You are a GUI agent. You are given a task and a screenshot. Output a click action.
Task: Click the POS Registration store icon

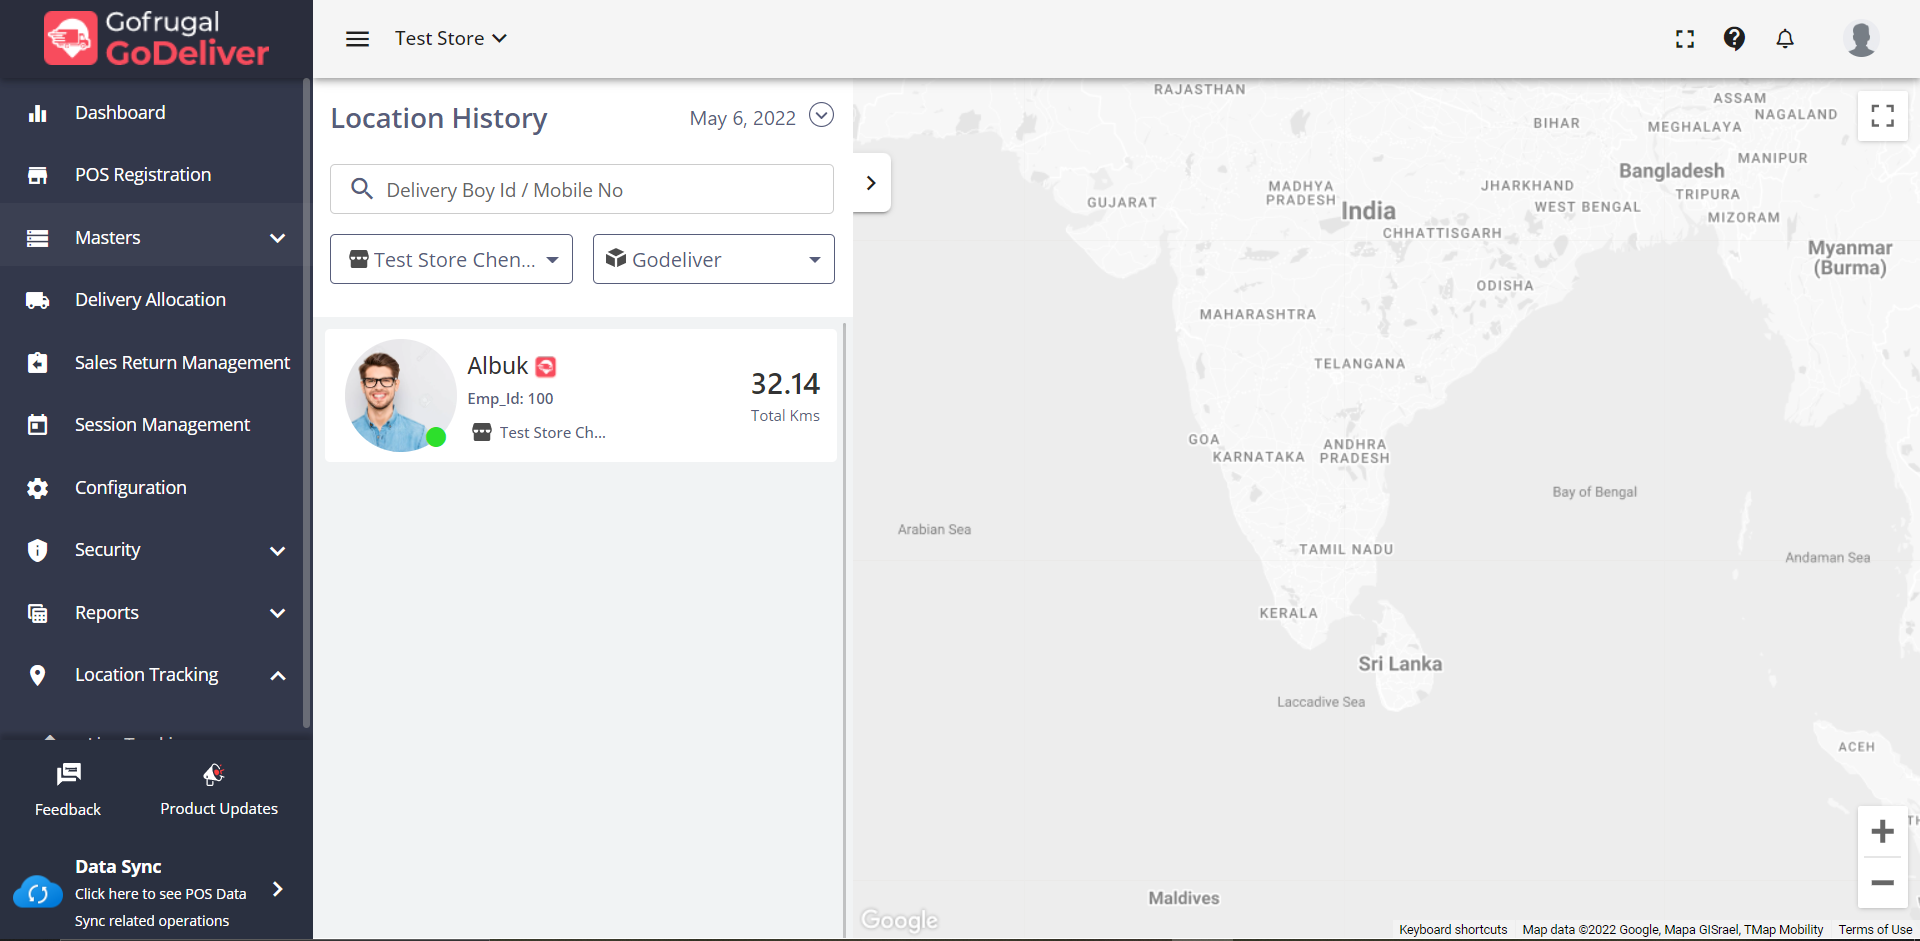[x=38, y=176]
